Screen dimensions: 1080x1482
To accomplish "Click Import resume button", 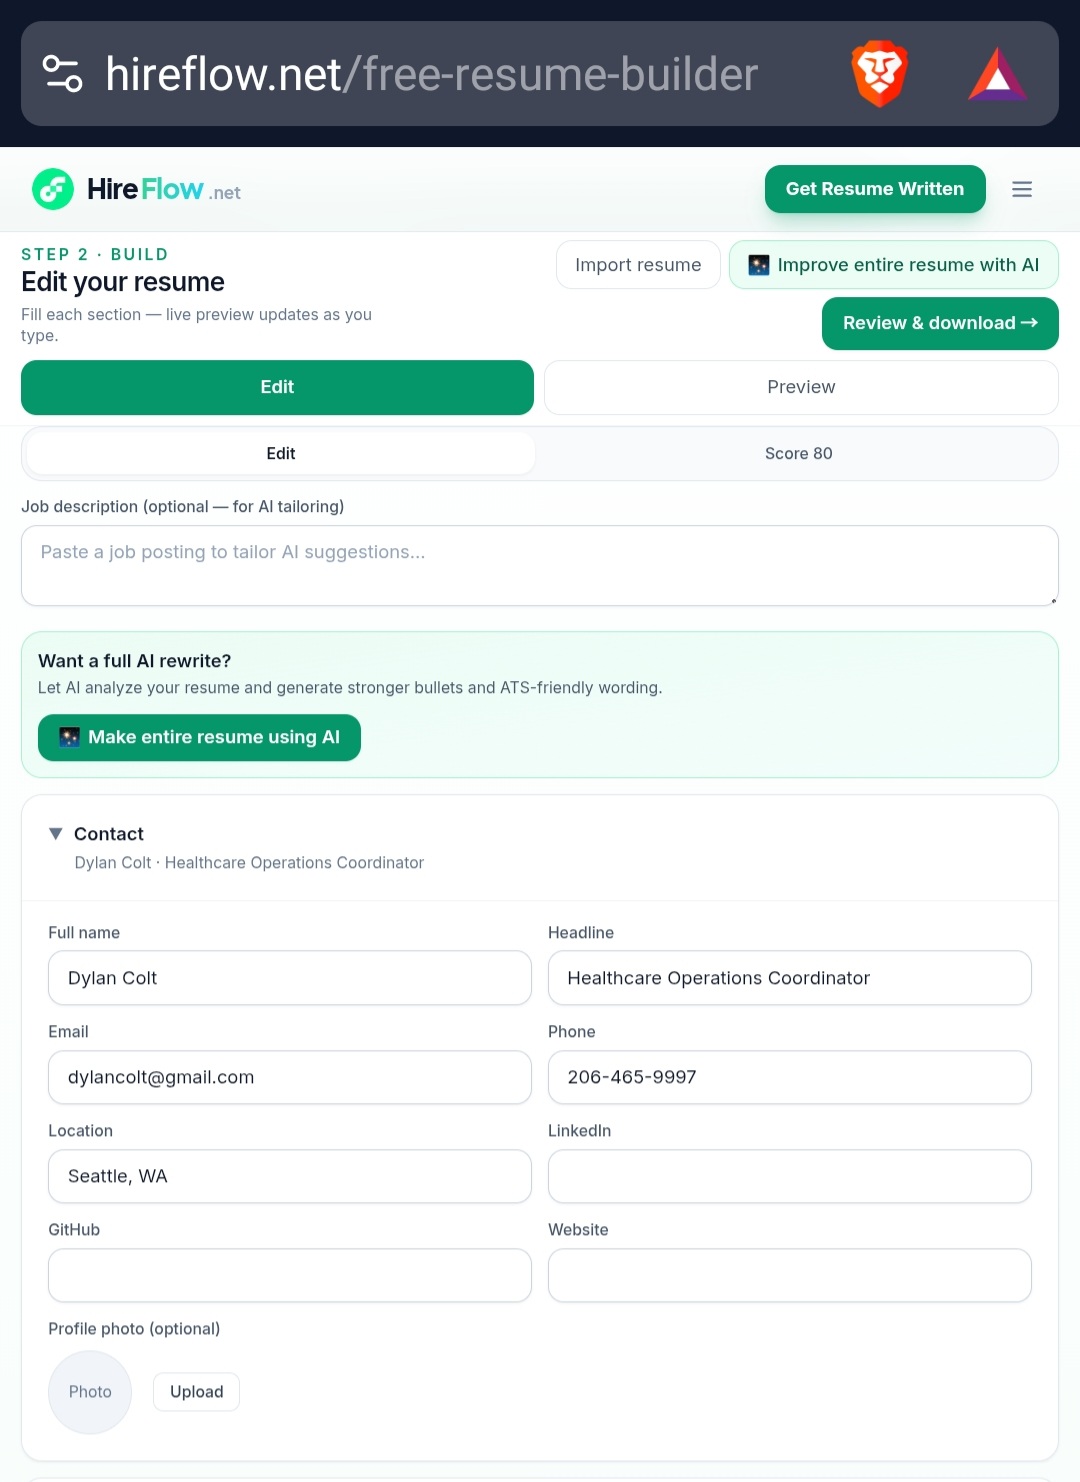I will (638, 265).
